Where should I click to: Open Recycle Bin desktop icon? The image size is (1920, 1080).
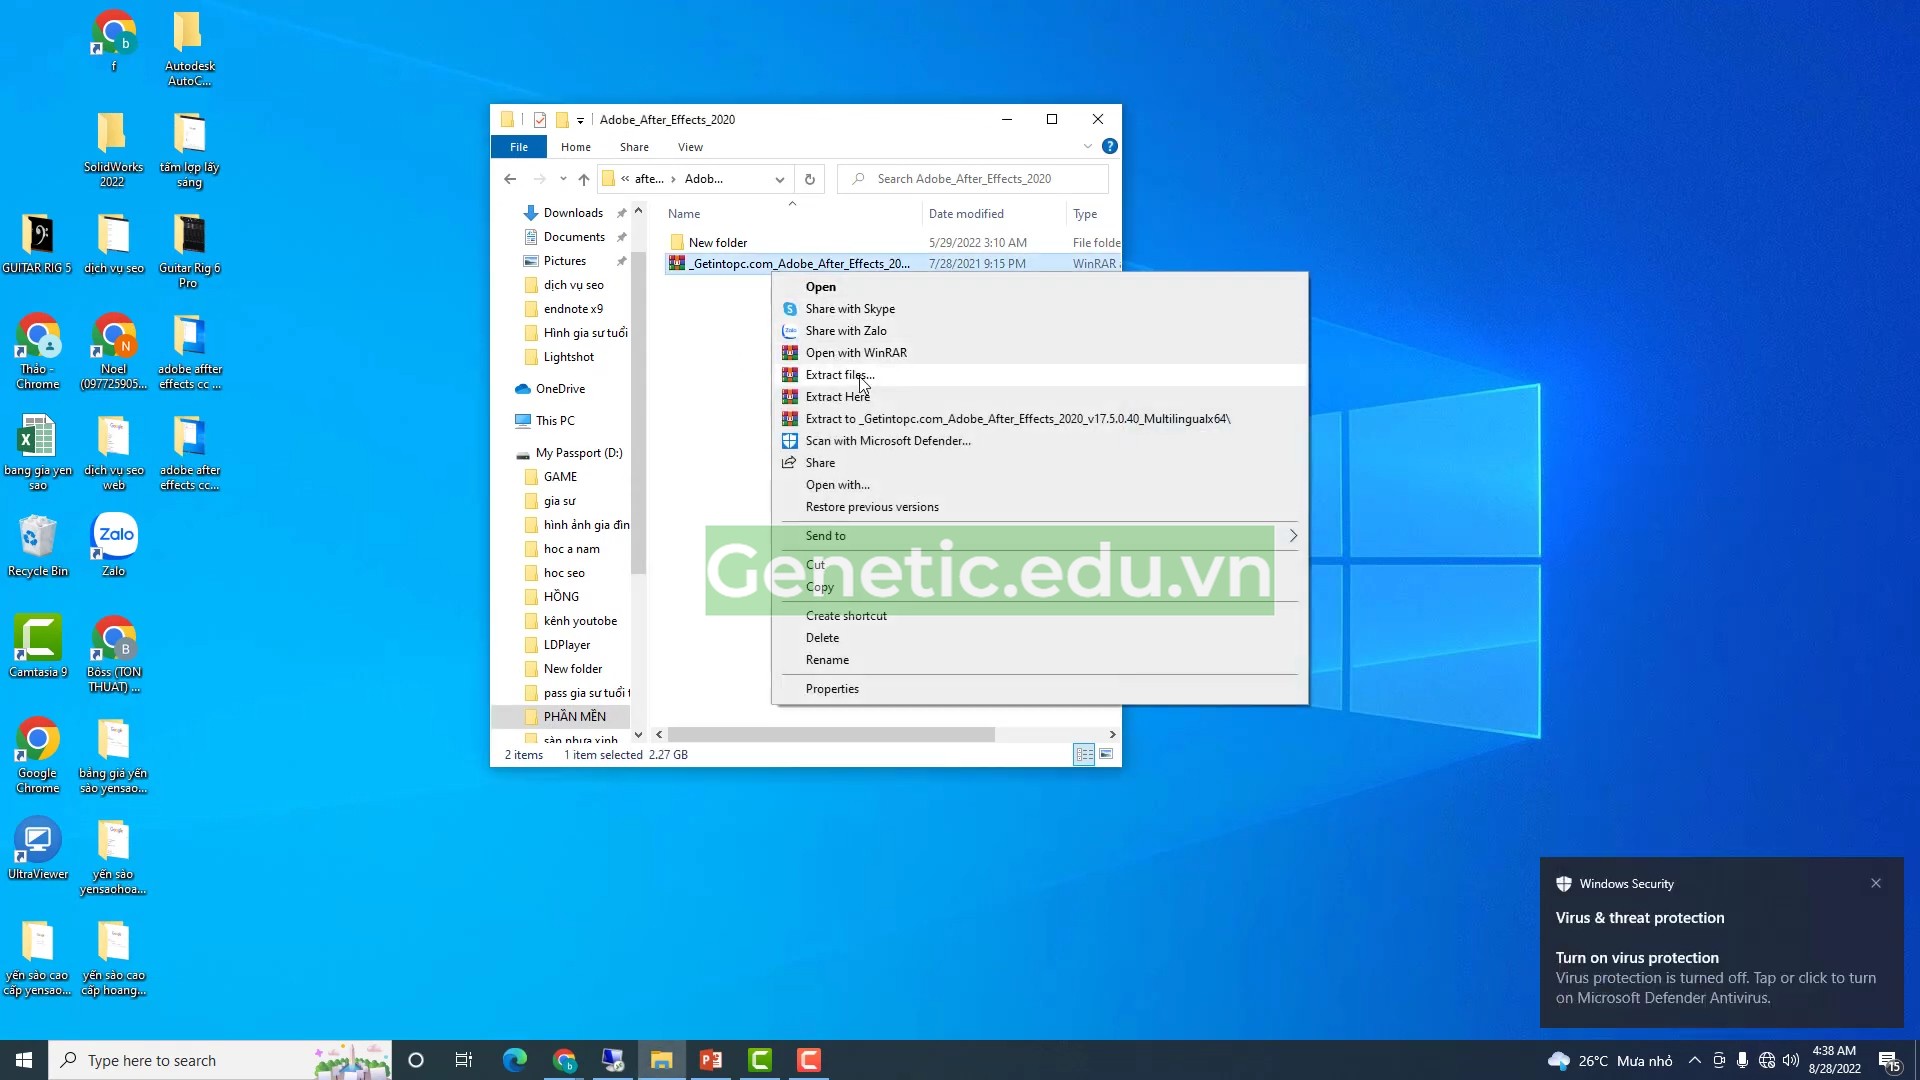(x=38, y=546)
